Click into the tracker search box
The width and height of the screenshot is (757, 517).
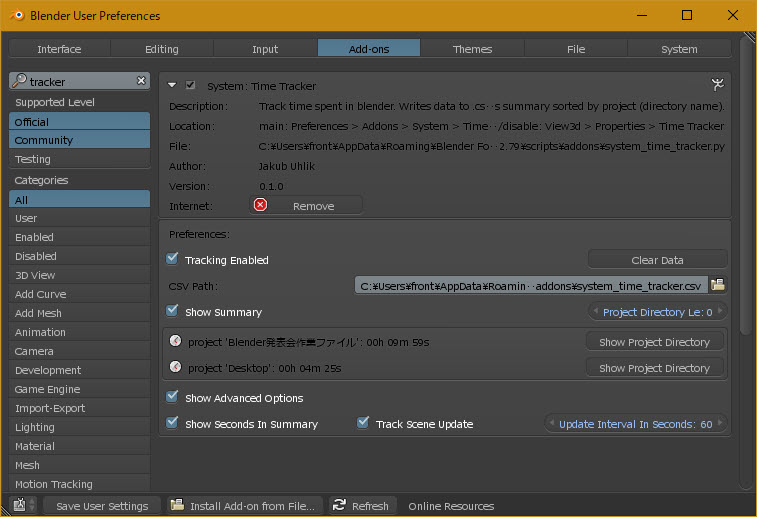point(80,81)
